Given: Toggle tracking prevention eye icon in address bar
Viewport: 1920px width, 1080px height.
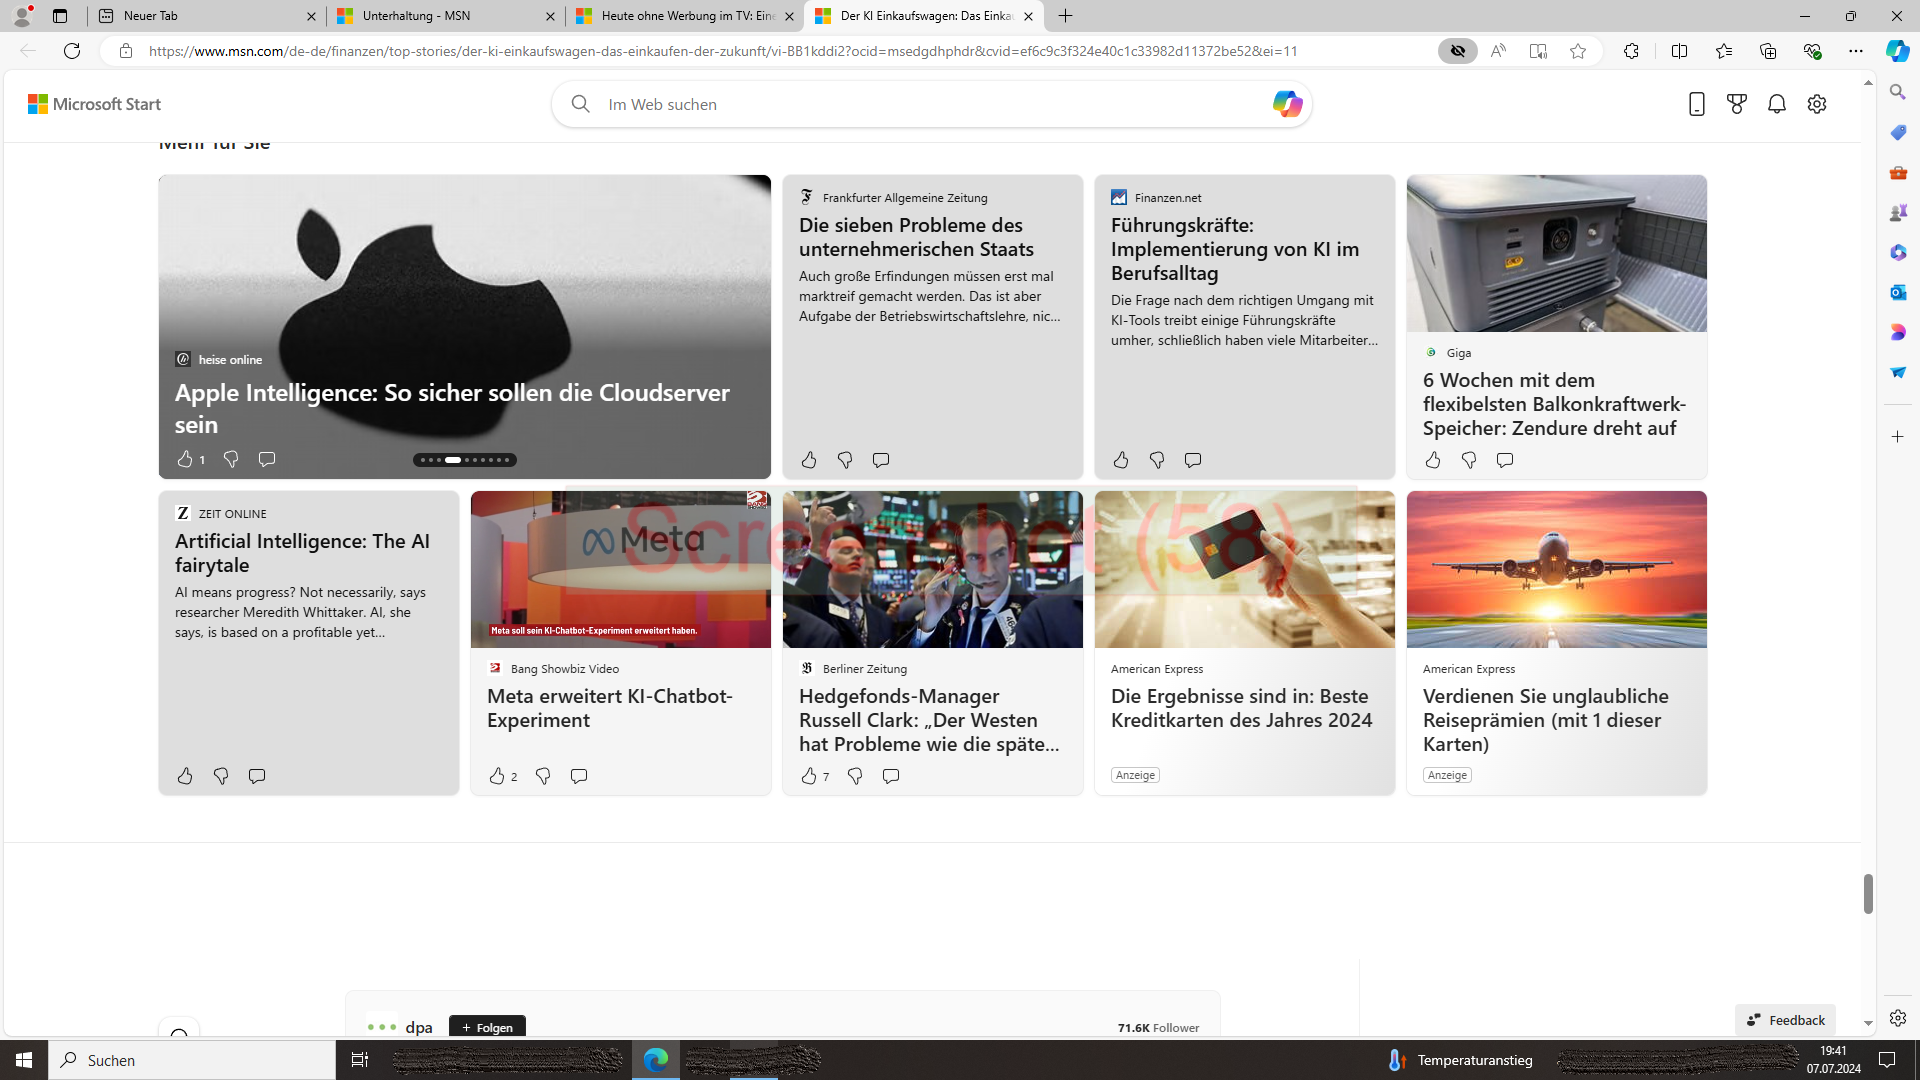Looking at the screenshot, I should [1458, 51].
